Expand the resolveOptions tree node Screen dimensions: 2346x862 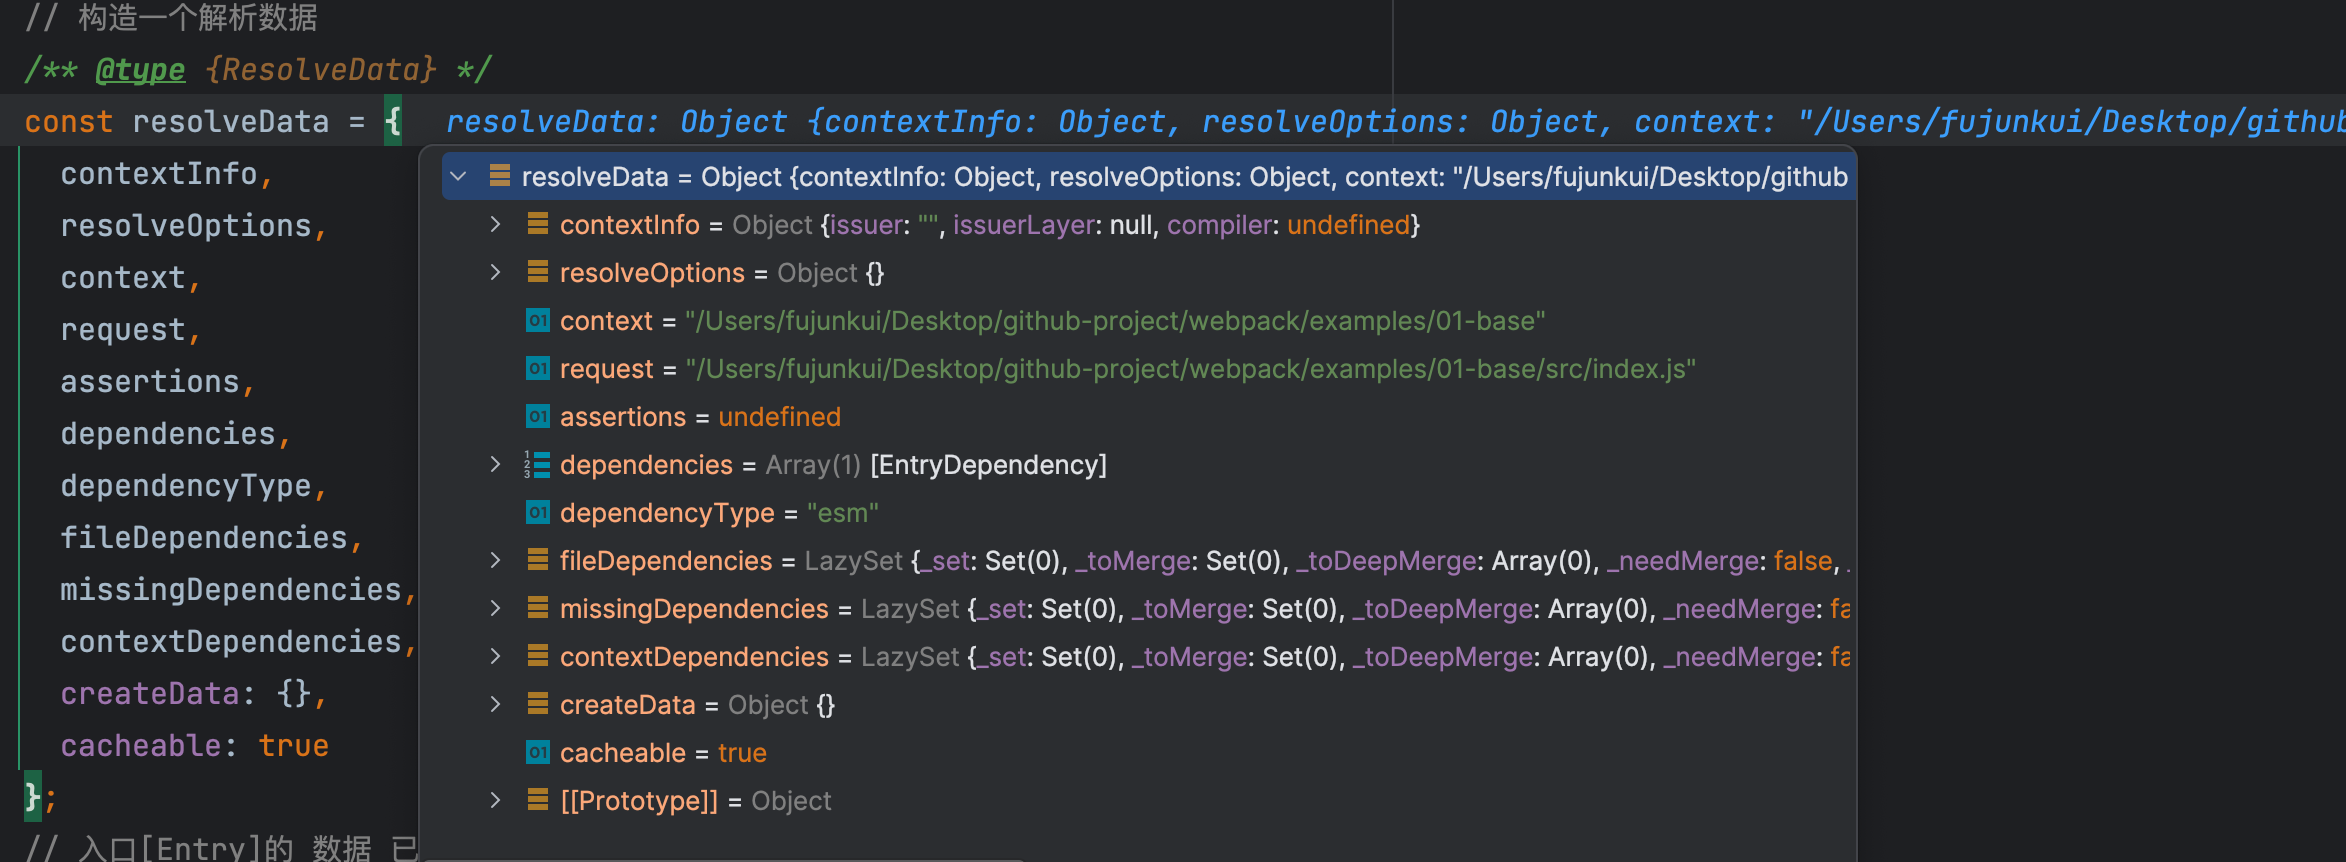[x=495, y=273]
